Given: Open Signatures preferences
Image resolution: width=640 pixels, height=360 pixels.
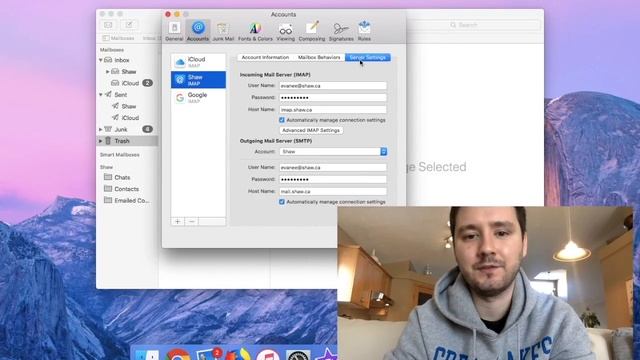Looking at the screenshot, I should click(x=341, y=31).
